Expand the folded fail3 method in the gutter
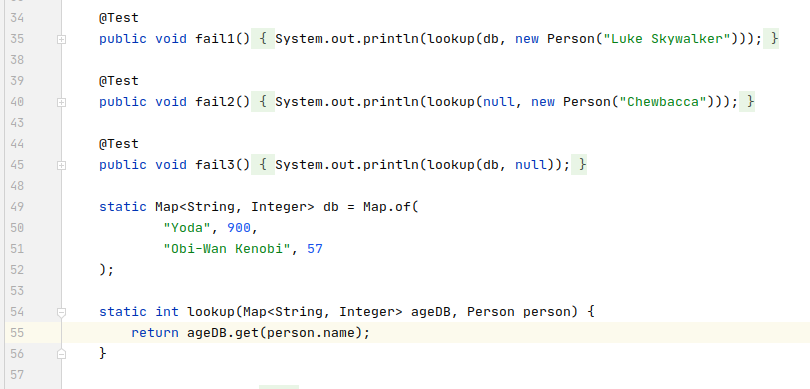 click(x=61, y=165)
